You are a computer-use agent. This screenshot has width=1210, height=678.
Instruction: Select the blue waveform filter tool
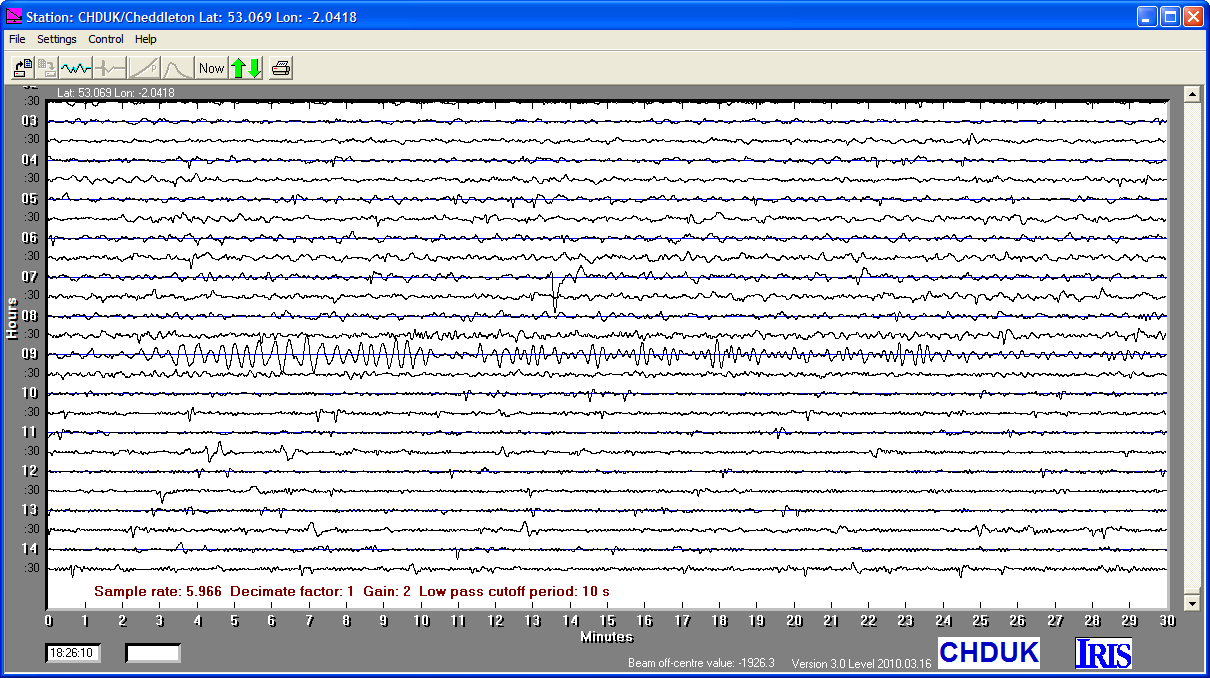coord(76,68)
